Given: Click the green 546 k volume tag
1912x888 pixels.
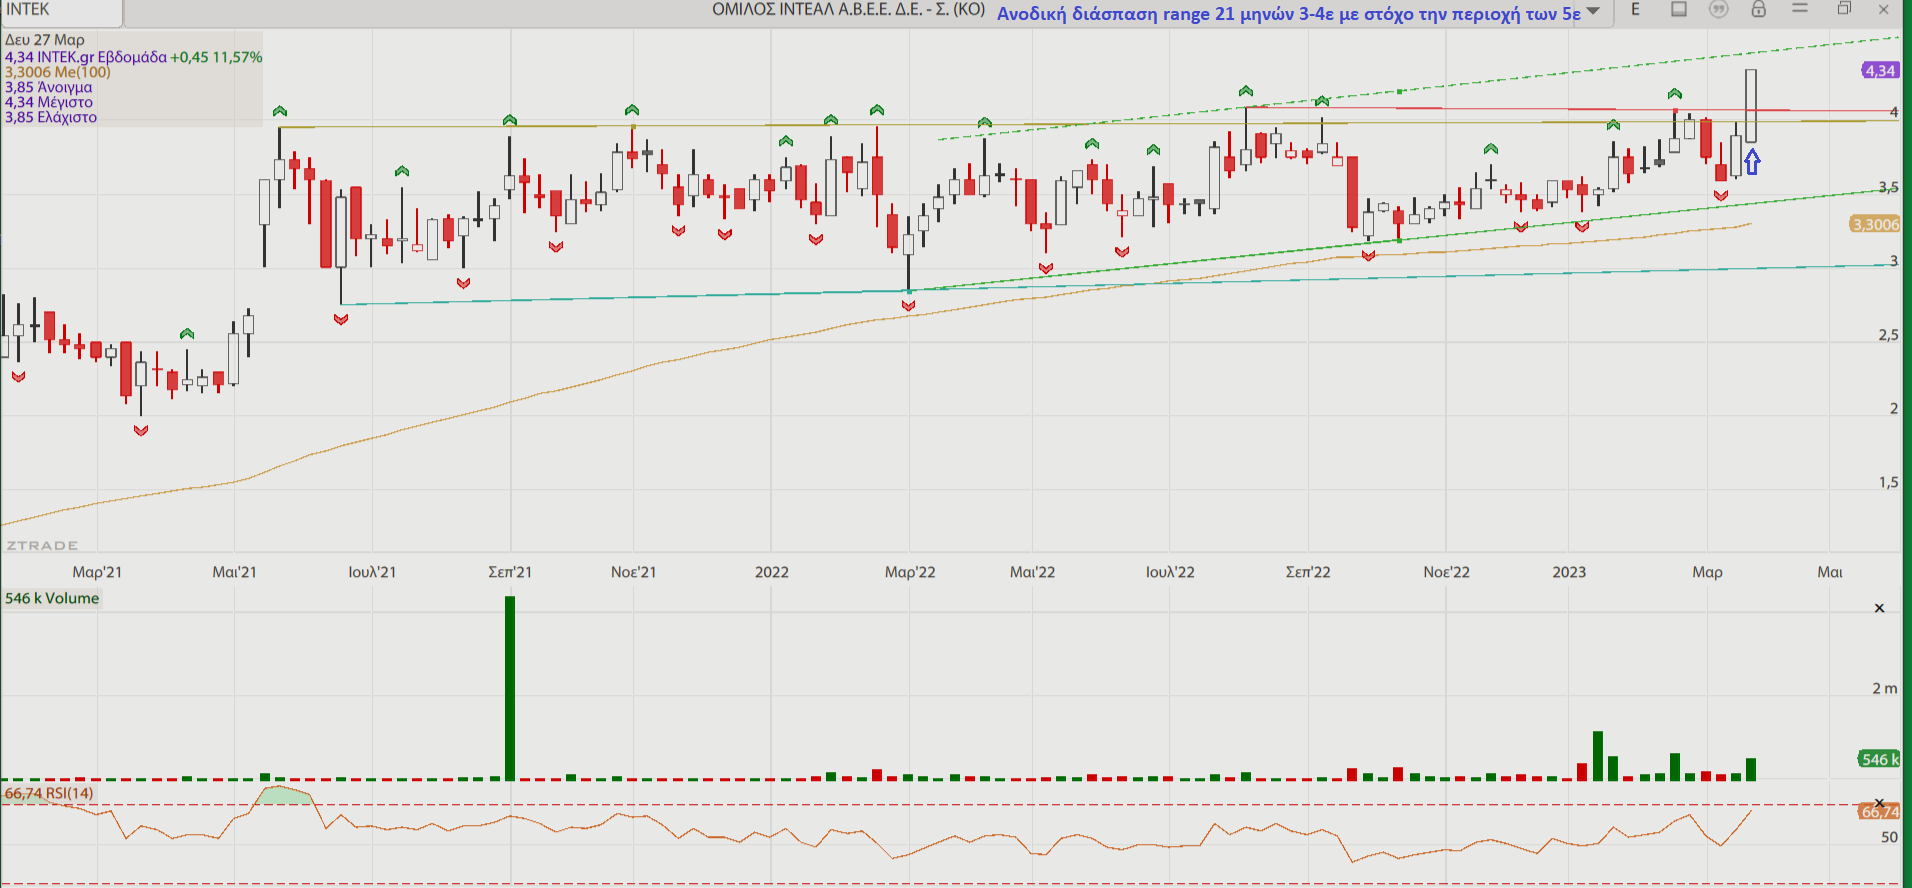Looking at the screenshot, I should pyautogui.click(x=1879, y=759).
